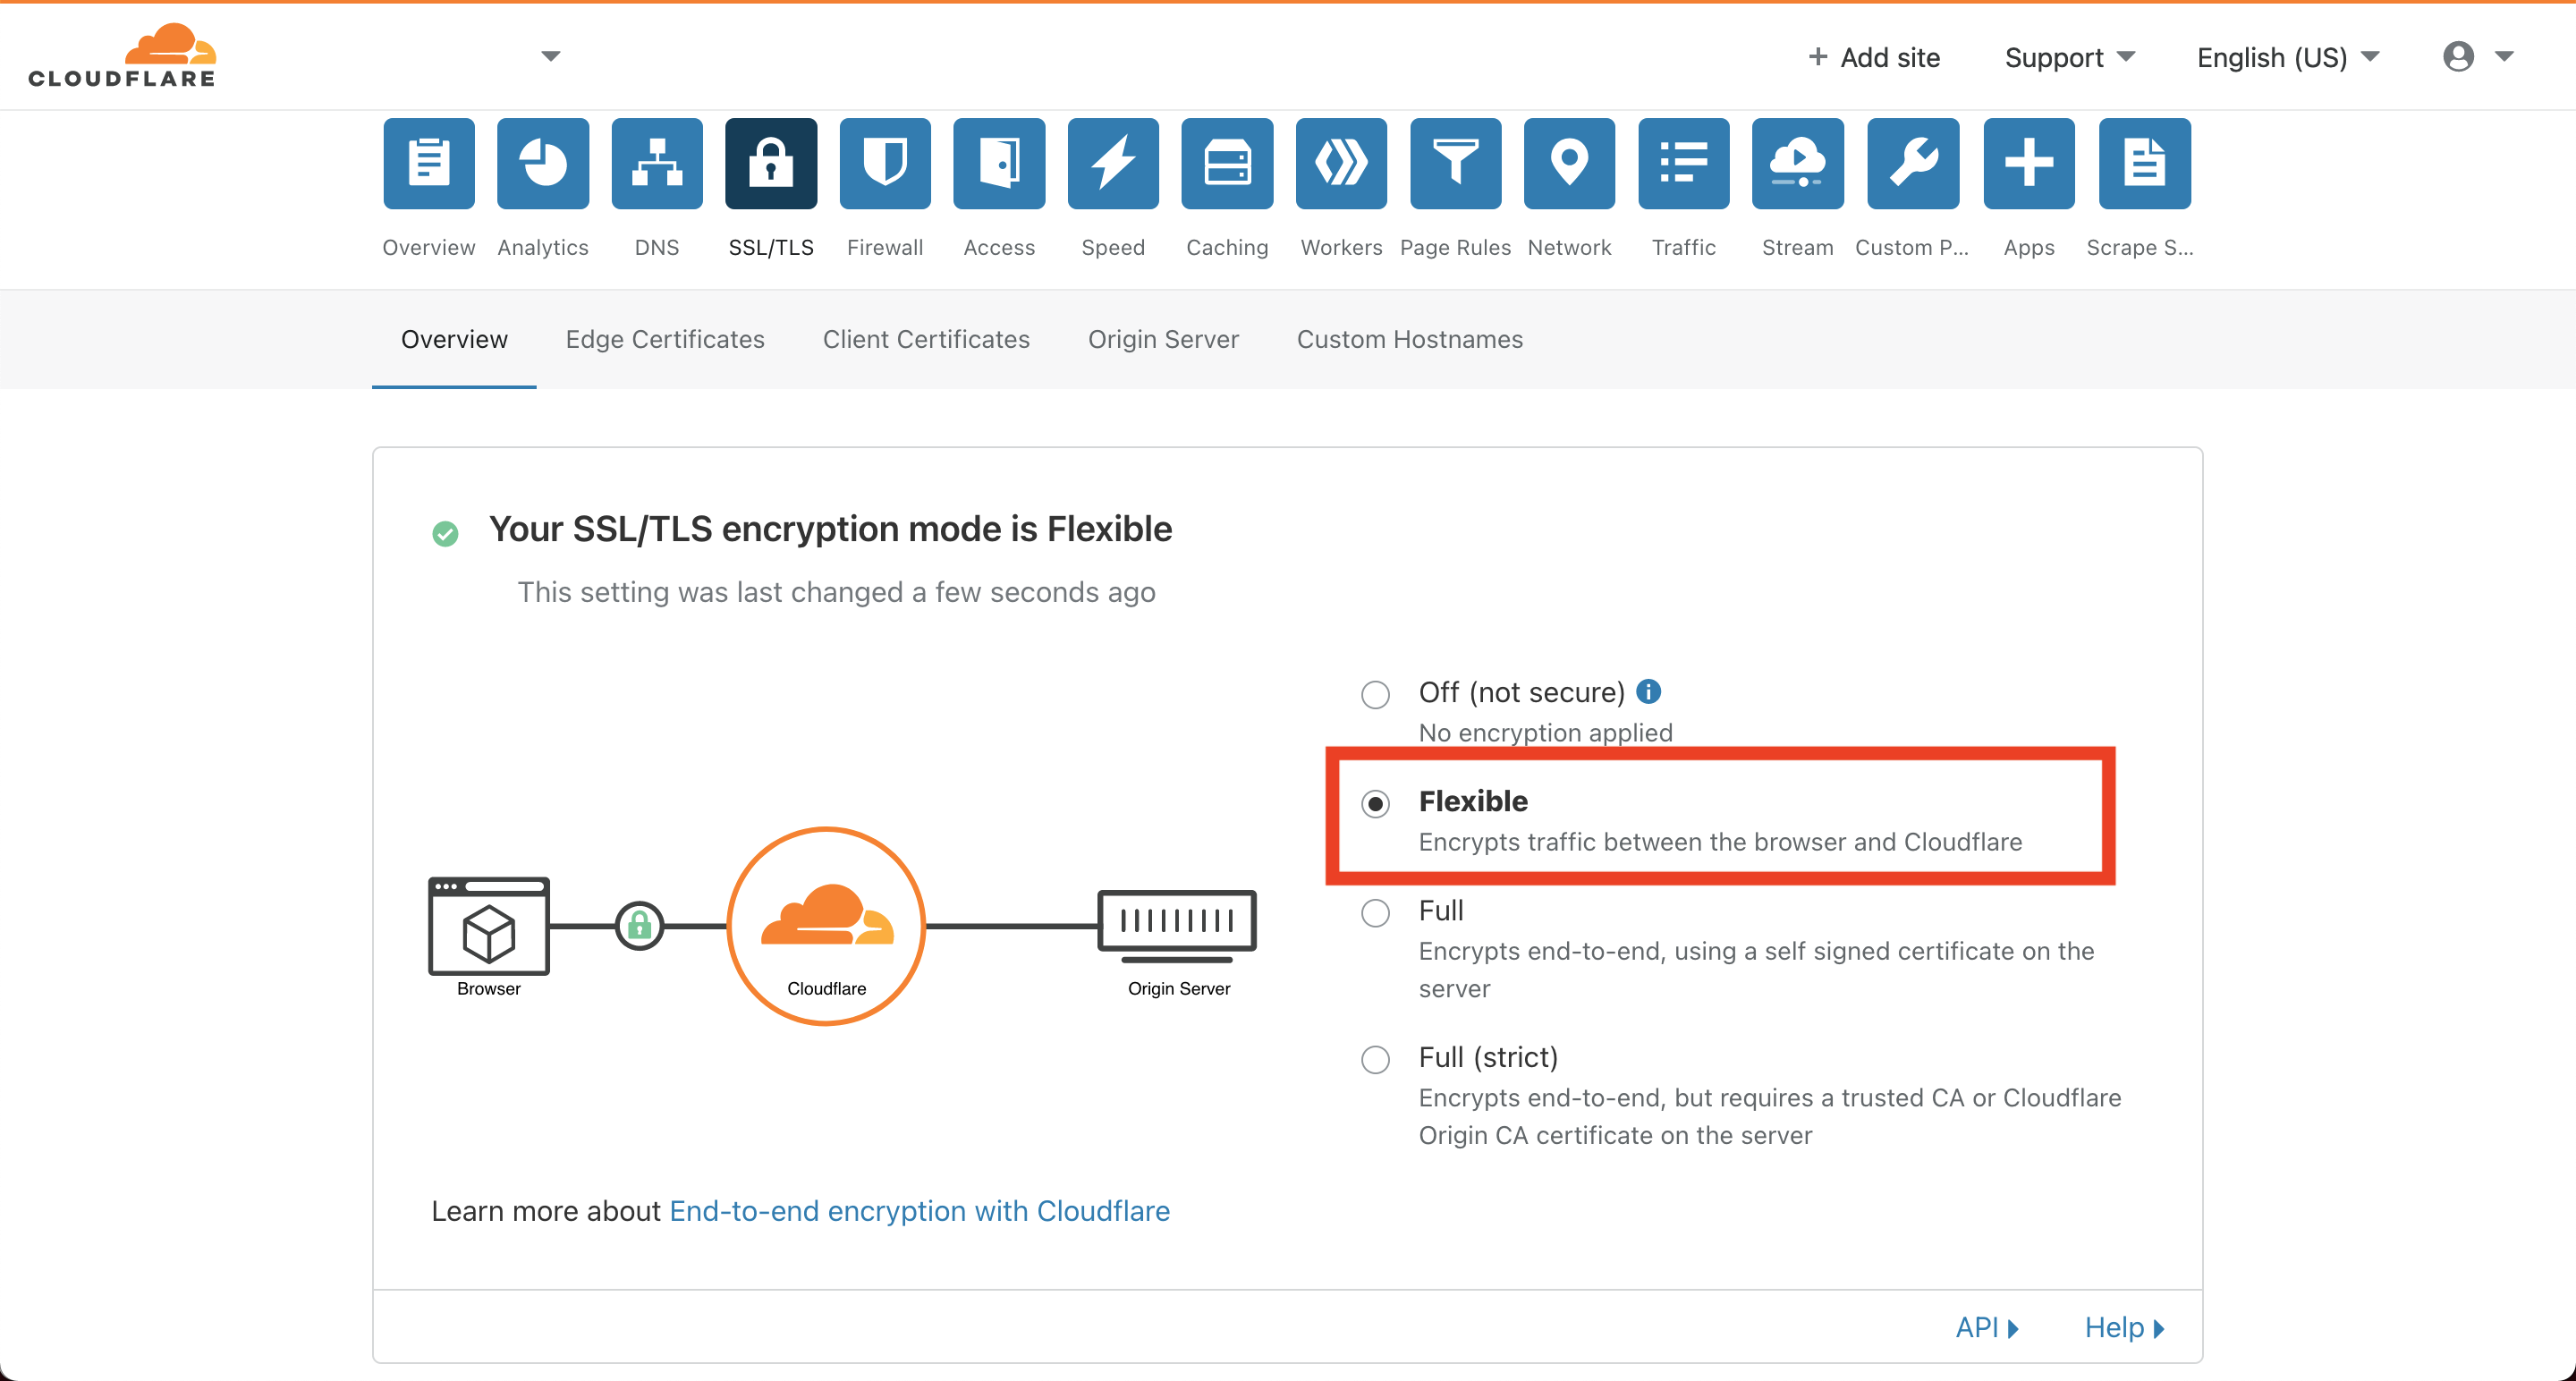Open the site selector dropdown arrow
Screen dimensions: 2576x1381
(550, 56)
